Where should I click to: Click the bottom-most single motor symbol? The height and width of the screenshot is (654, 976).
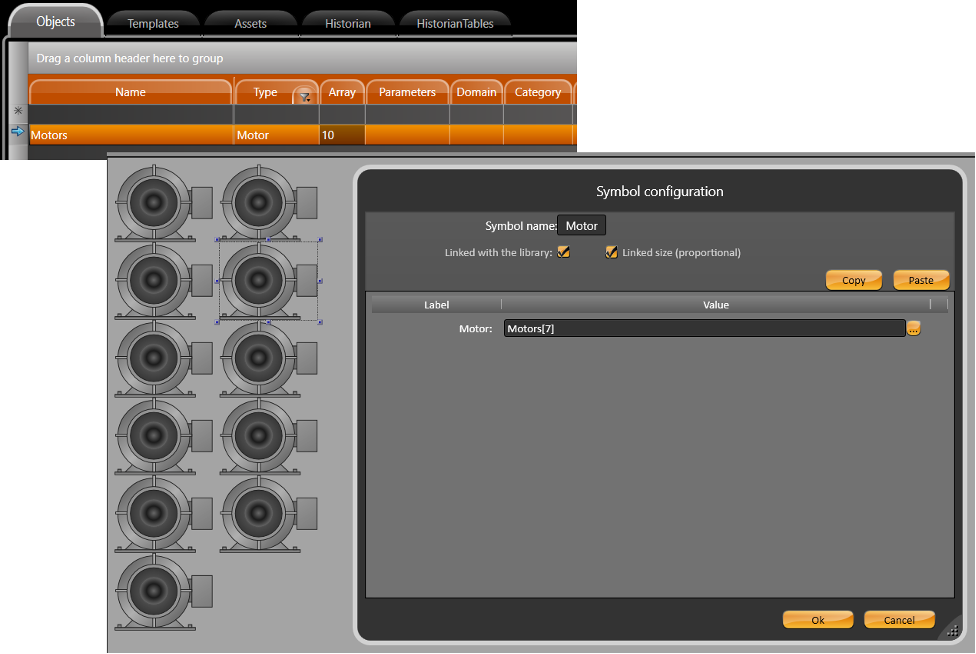pos(163,593)
